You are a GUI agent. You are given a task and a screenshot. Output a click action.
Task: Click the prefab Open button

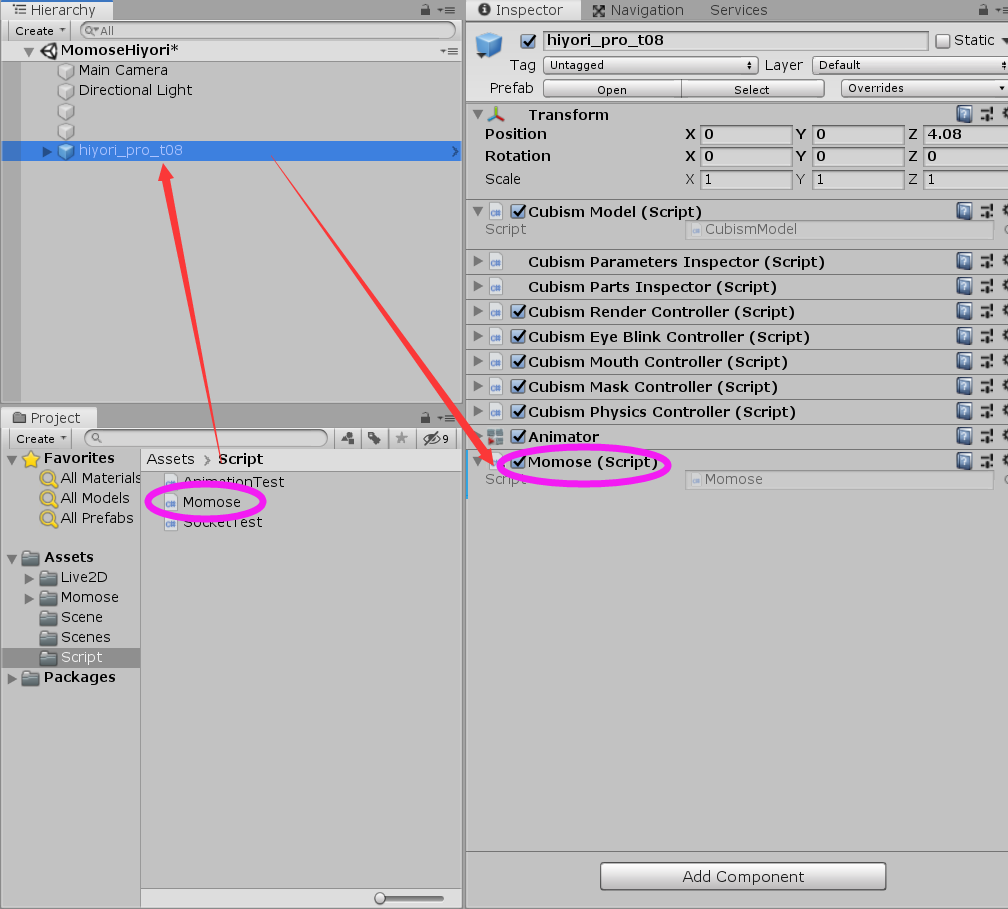(x=611, y=89)
